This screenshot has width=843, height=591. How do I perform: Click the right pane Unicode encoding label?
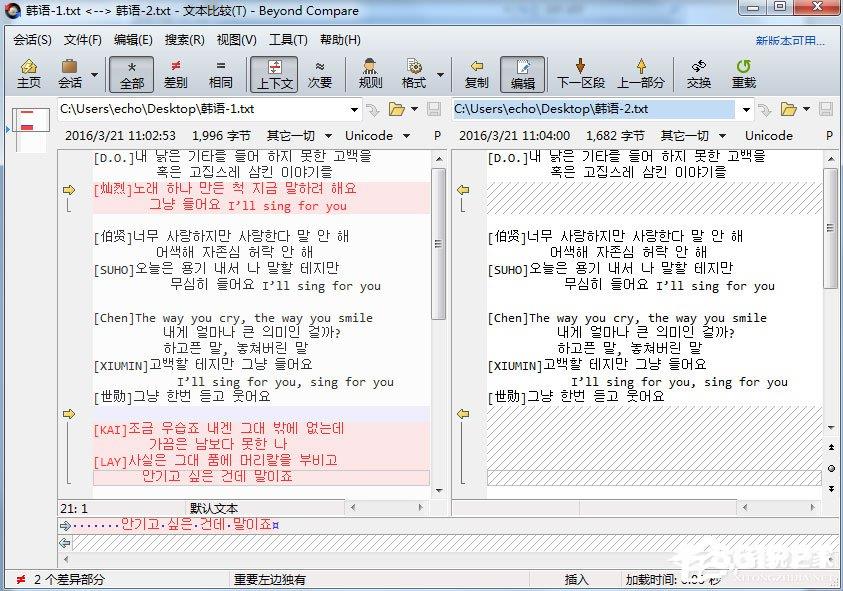point(769,136)
